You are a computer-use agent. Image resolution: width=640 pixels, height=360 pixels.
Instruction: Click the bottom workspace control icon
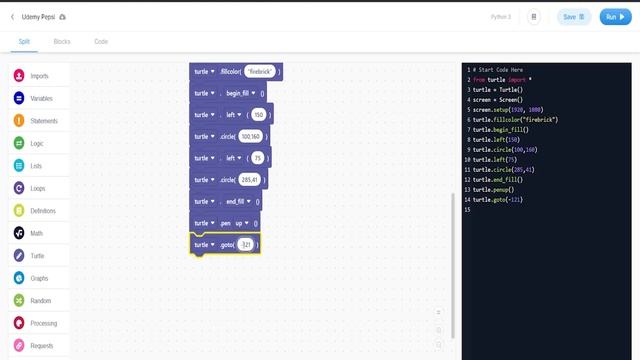438,345
